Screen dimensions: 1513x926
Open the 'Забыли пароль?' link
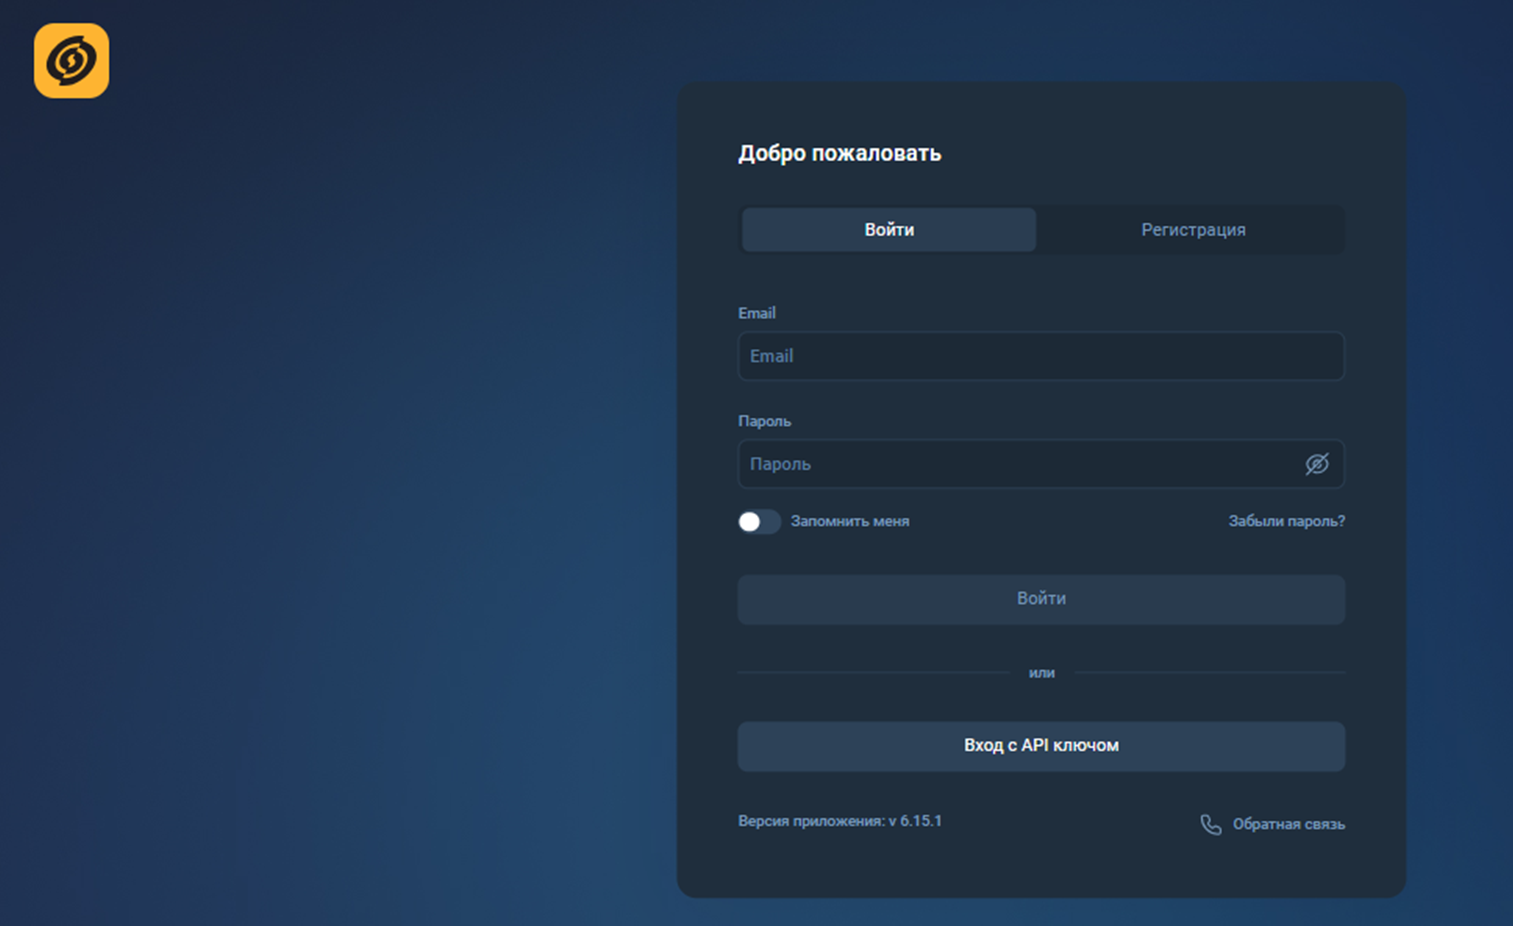pyautogui.click(x=1285, y=521)
